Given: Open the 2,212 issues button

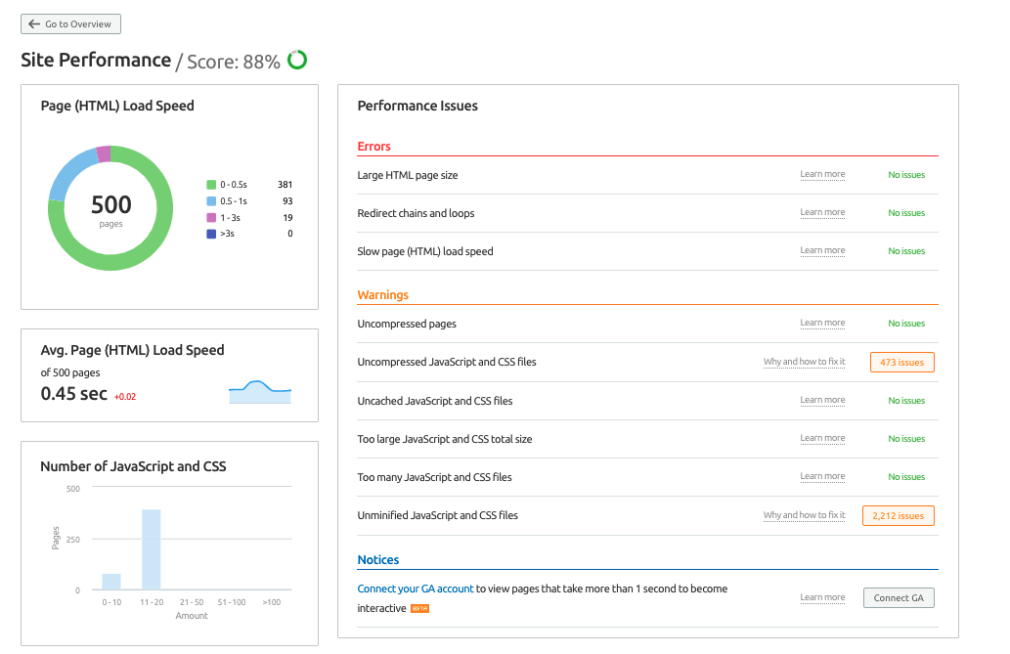Looking at the screenshot, I should point(898,516).
